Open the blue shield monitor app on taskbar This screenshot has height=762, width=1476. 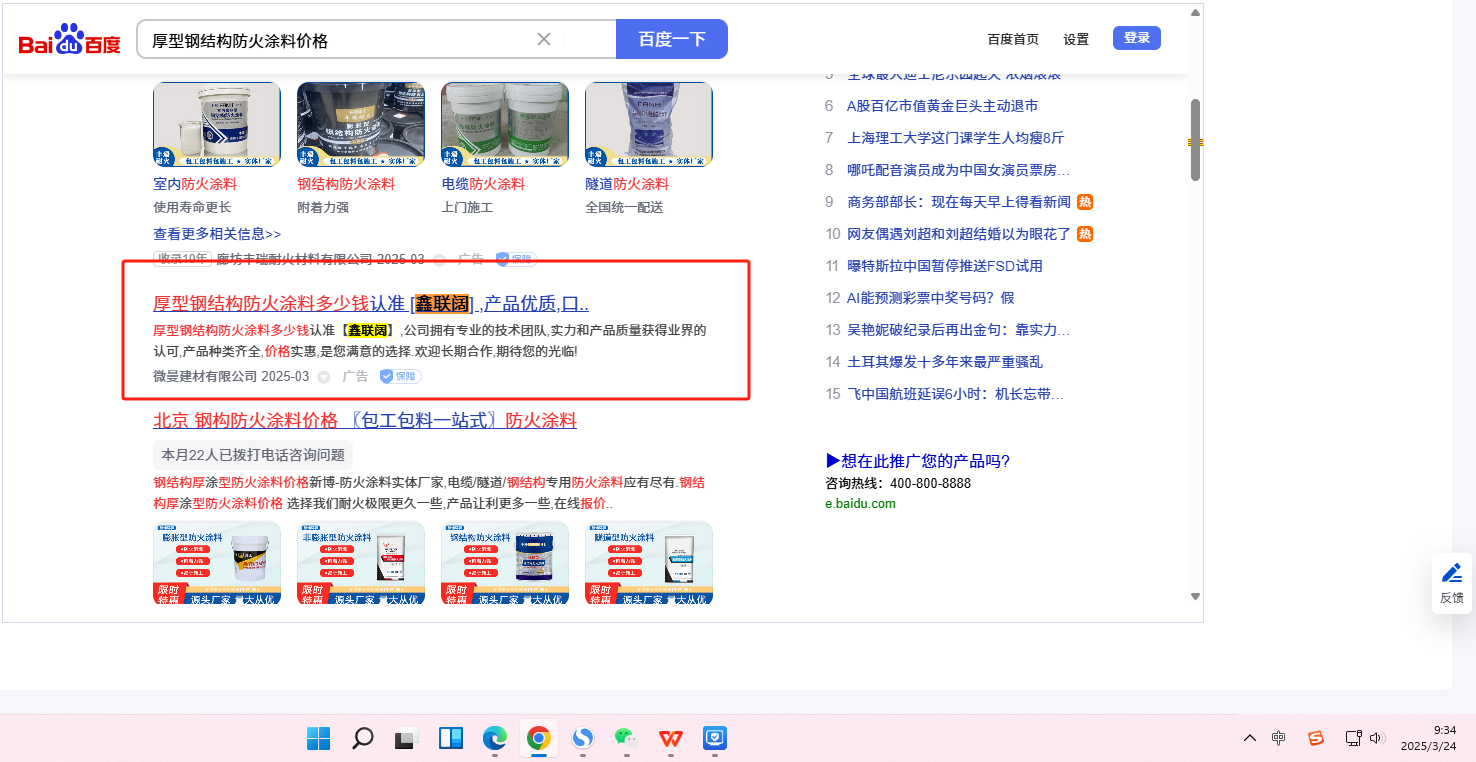[x=715, y=739]
